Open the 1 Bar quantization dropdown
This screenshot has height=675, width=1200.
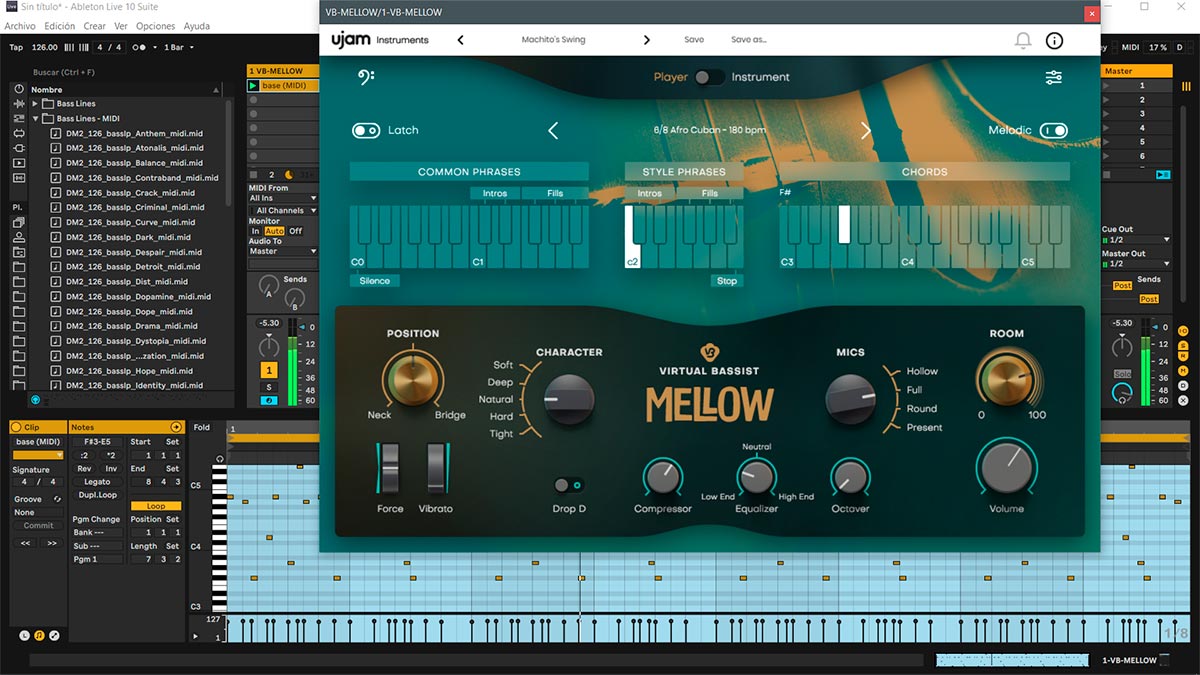coord(179,47)
